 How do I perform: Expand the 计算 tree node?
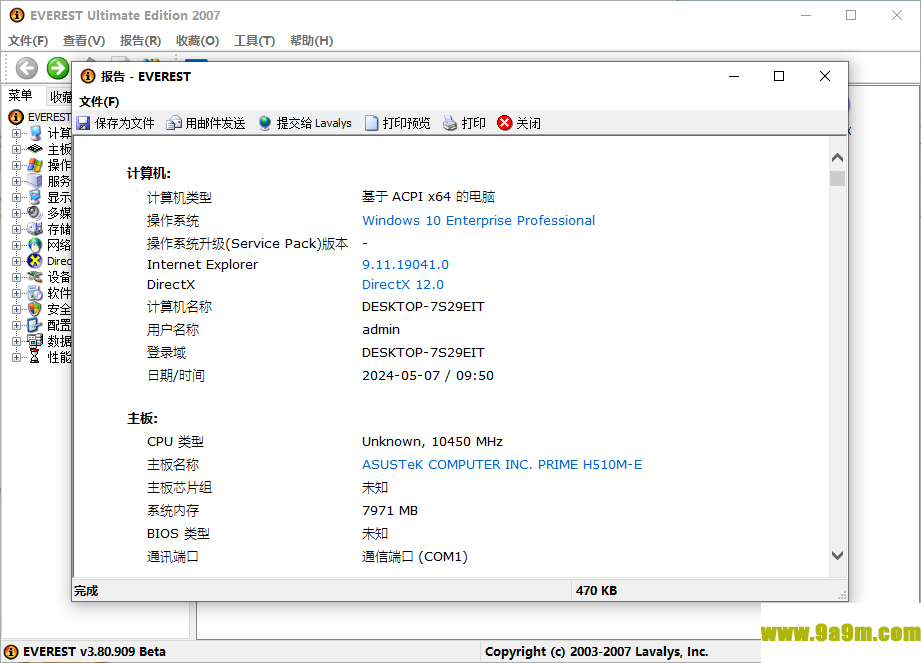(16, 133)
